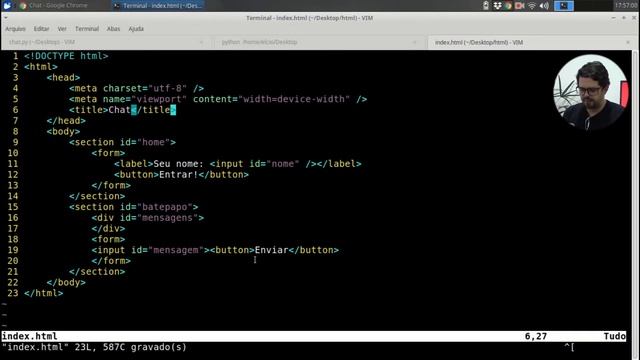Screen dimensions: 640x360
Task: Click the "Seu nome:" label text
Action: click(178, 164)
